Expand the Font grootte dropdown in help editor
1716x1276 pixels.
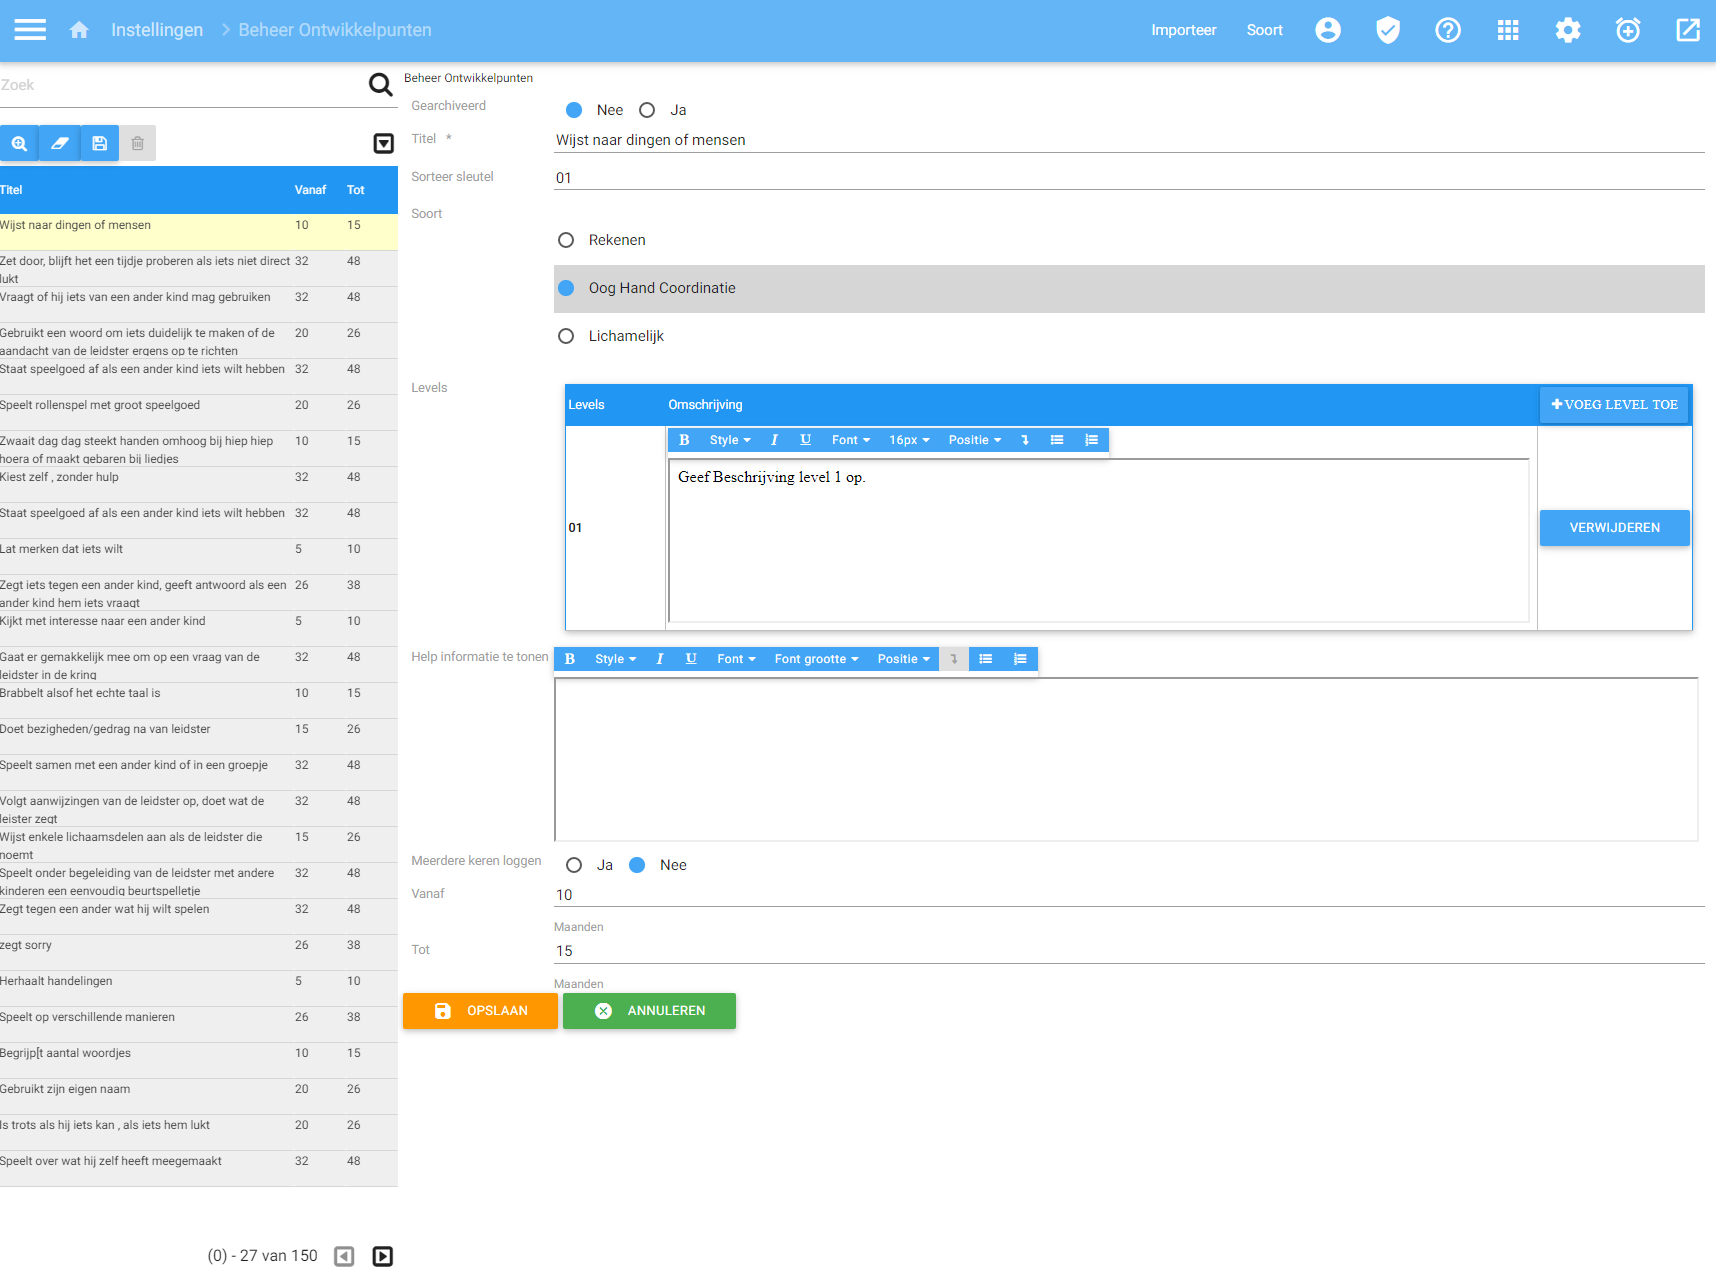tap(816, 659)
